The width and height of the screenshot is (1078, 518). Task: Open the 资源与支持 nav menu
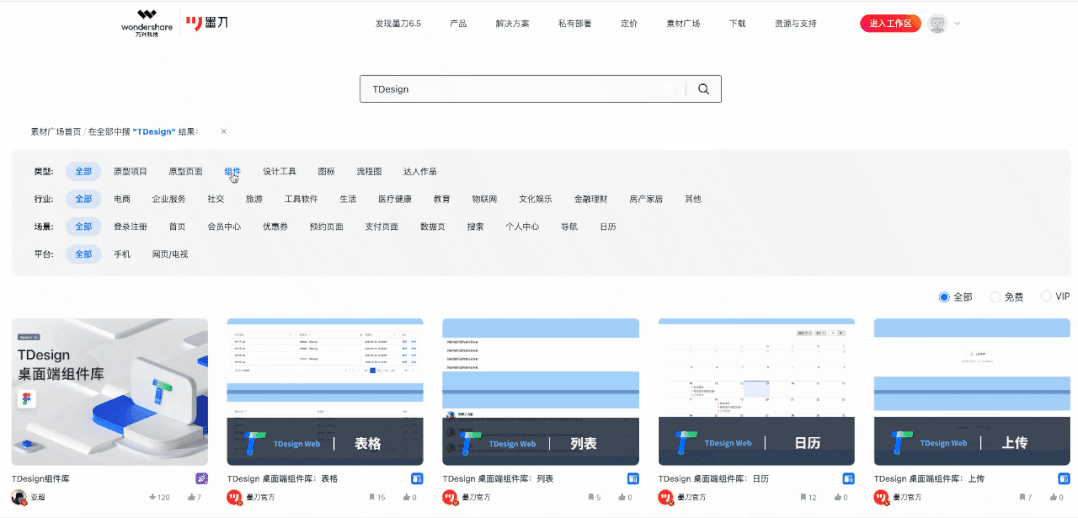[x=795, y=23]
